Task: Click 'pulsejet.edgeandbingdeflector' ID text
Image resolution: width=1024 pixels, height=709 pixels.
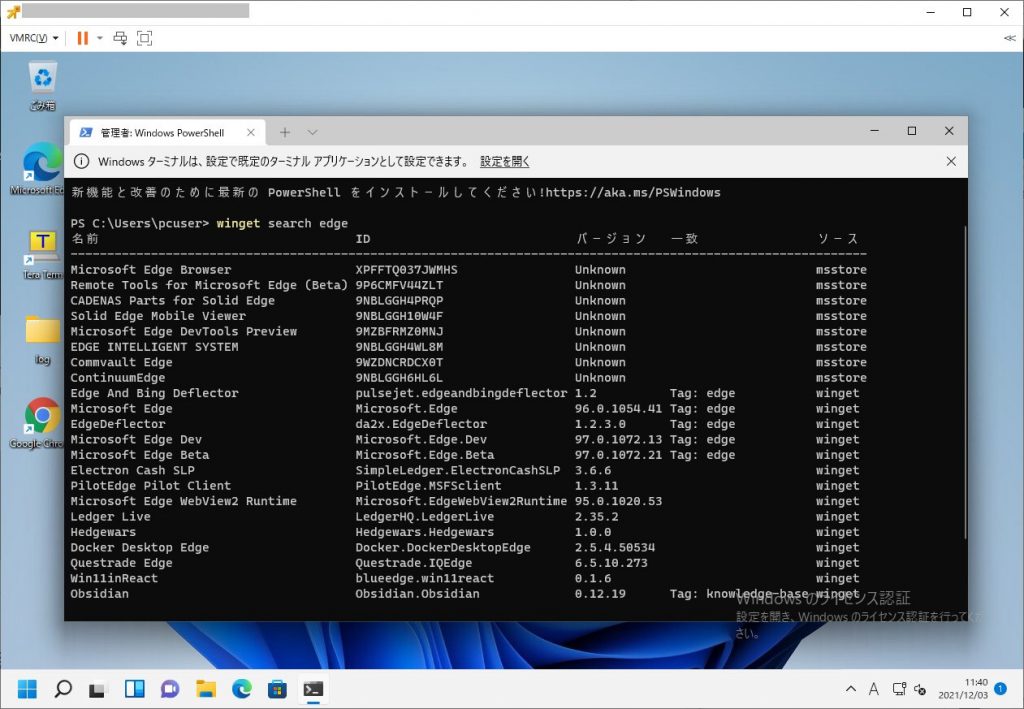Action: click(x=461, y=394)
